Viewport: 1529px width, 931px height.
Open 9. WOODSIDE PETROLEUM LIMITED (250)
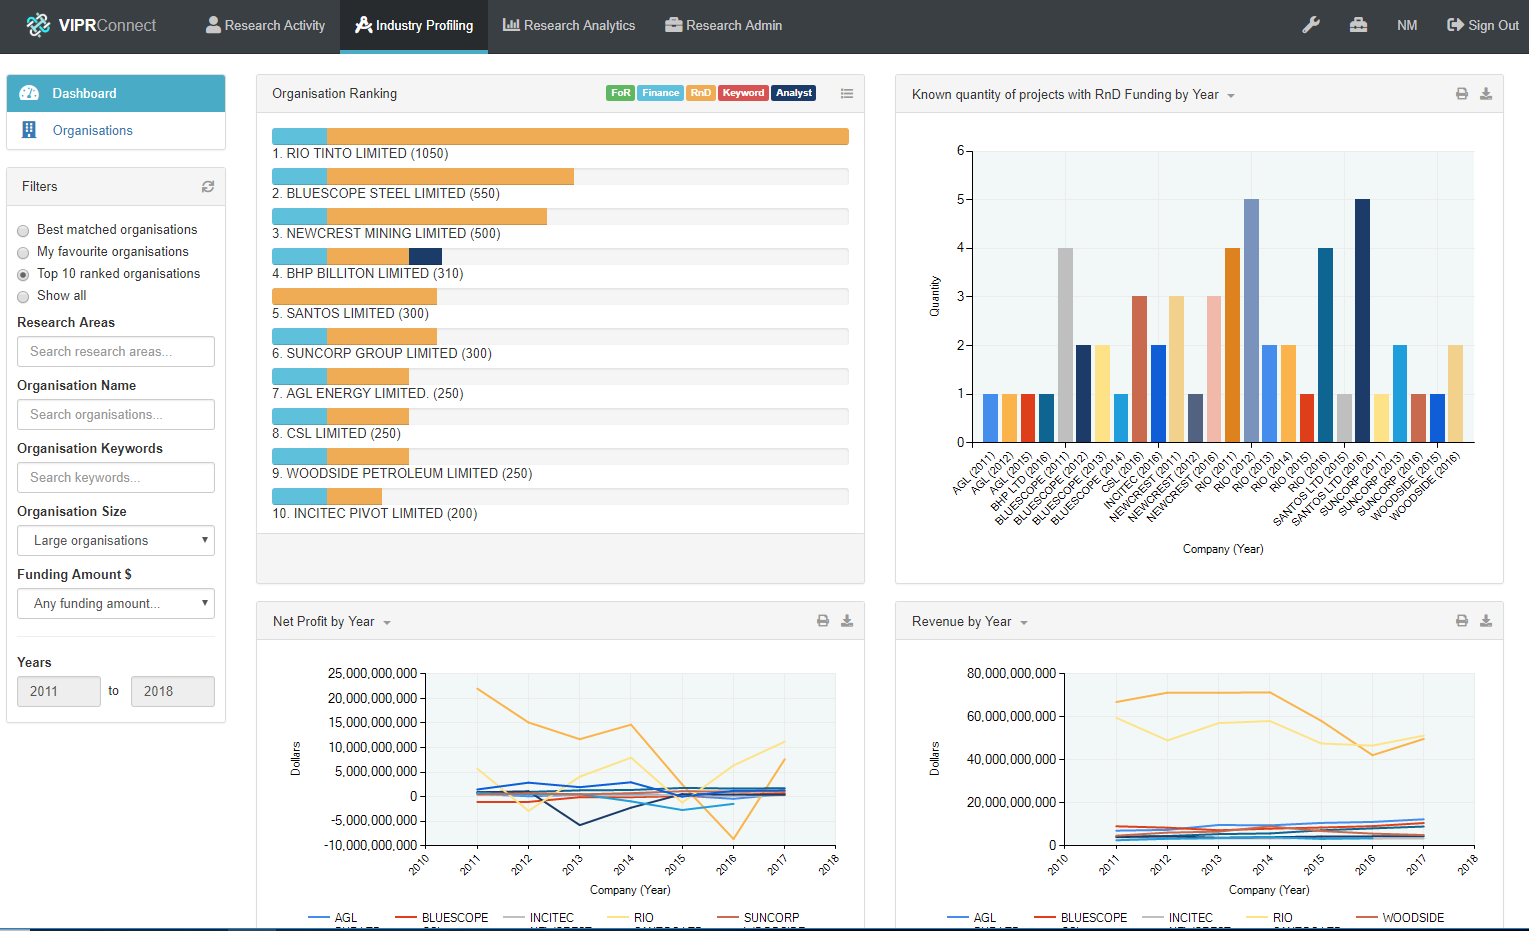402,473
